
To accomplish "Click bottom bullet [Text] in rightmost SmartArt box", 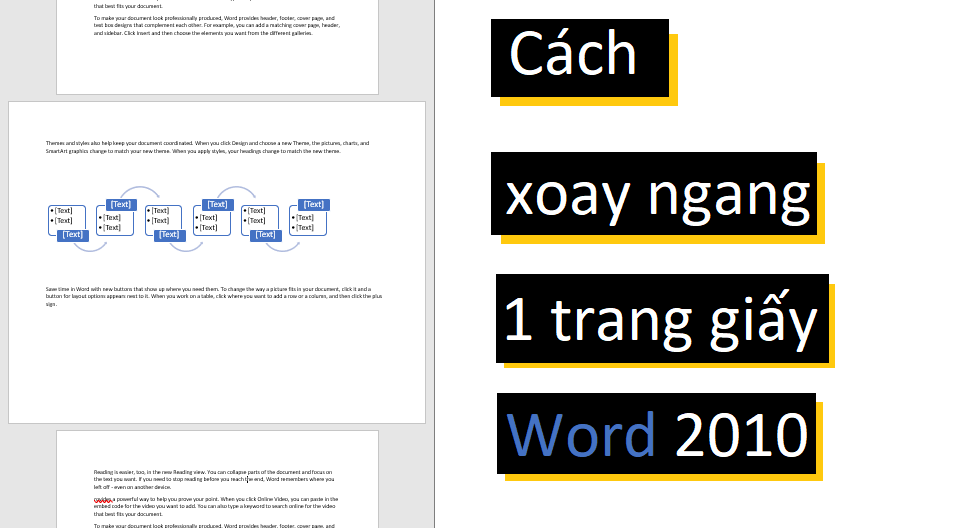I will 305,228.
